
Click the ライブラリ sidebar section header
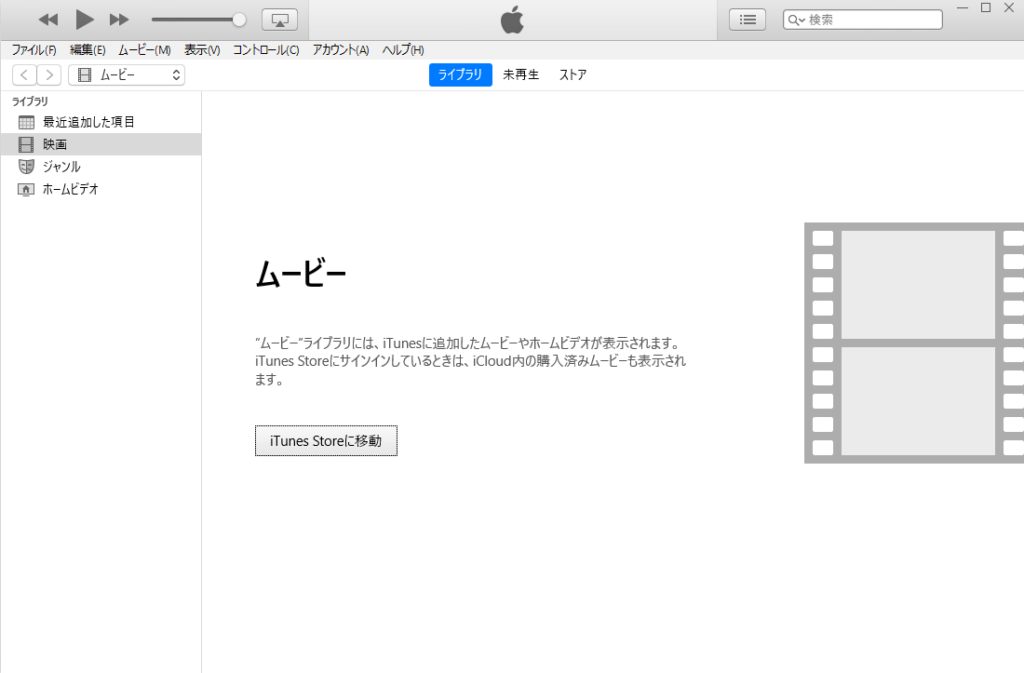coord(30,101)
